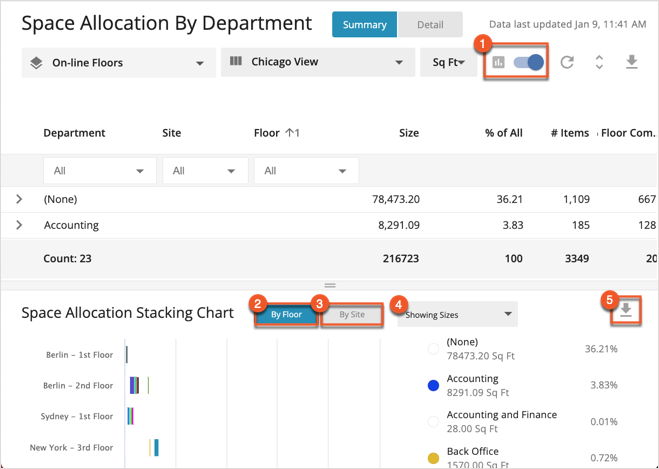Screen dimensions: 659x469
Task: Click the 3.83 percent cell
Action: pos(513,225)
